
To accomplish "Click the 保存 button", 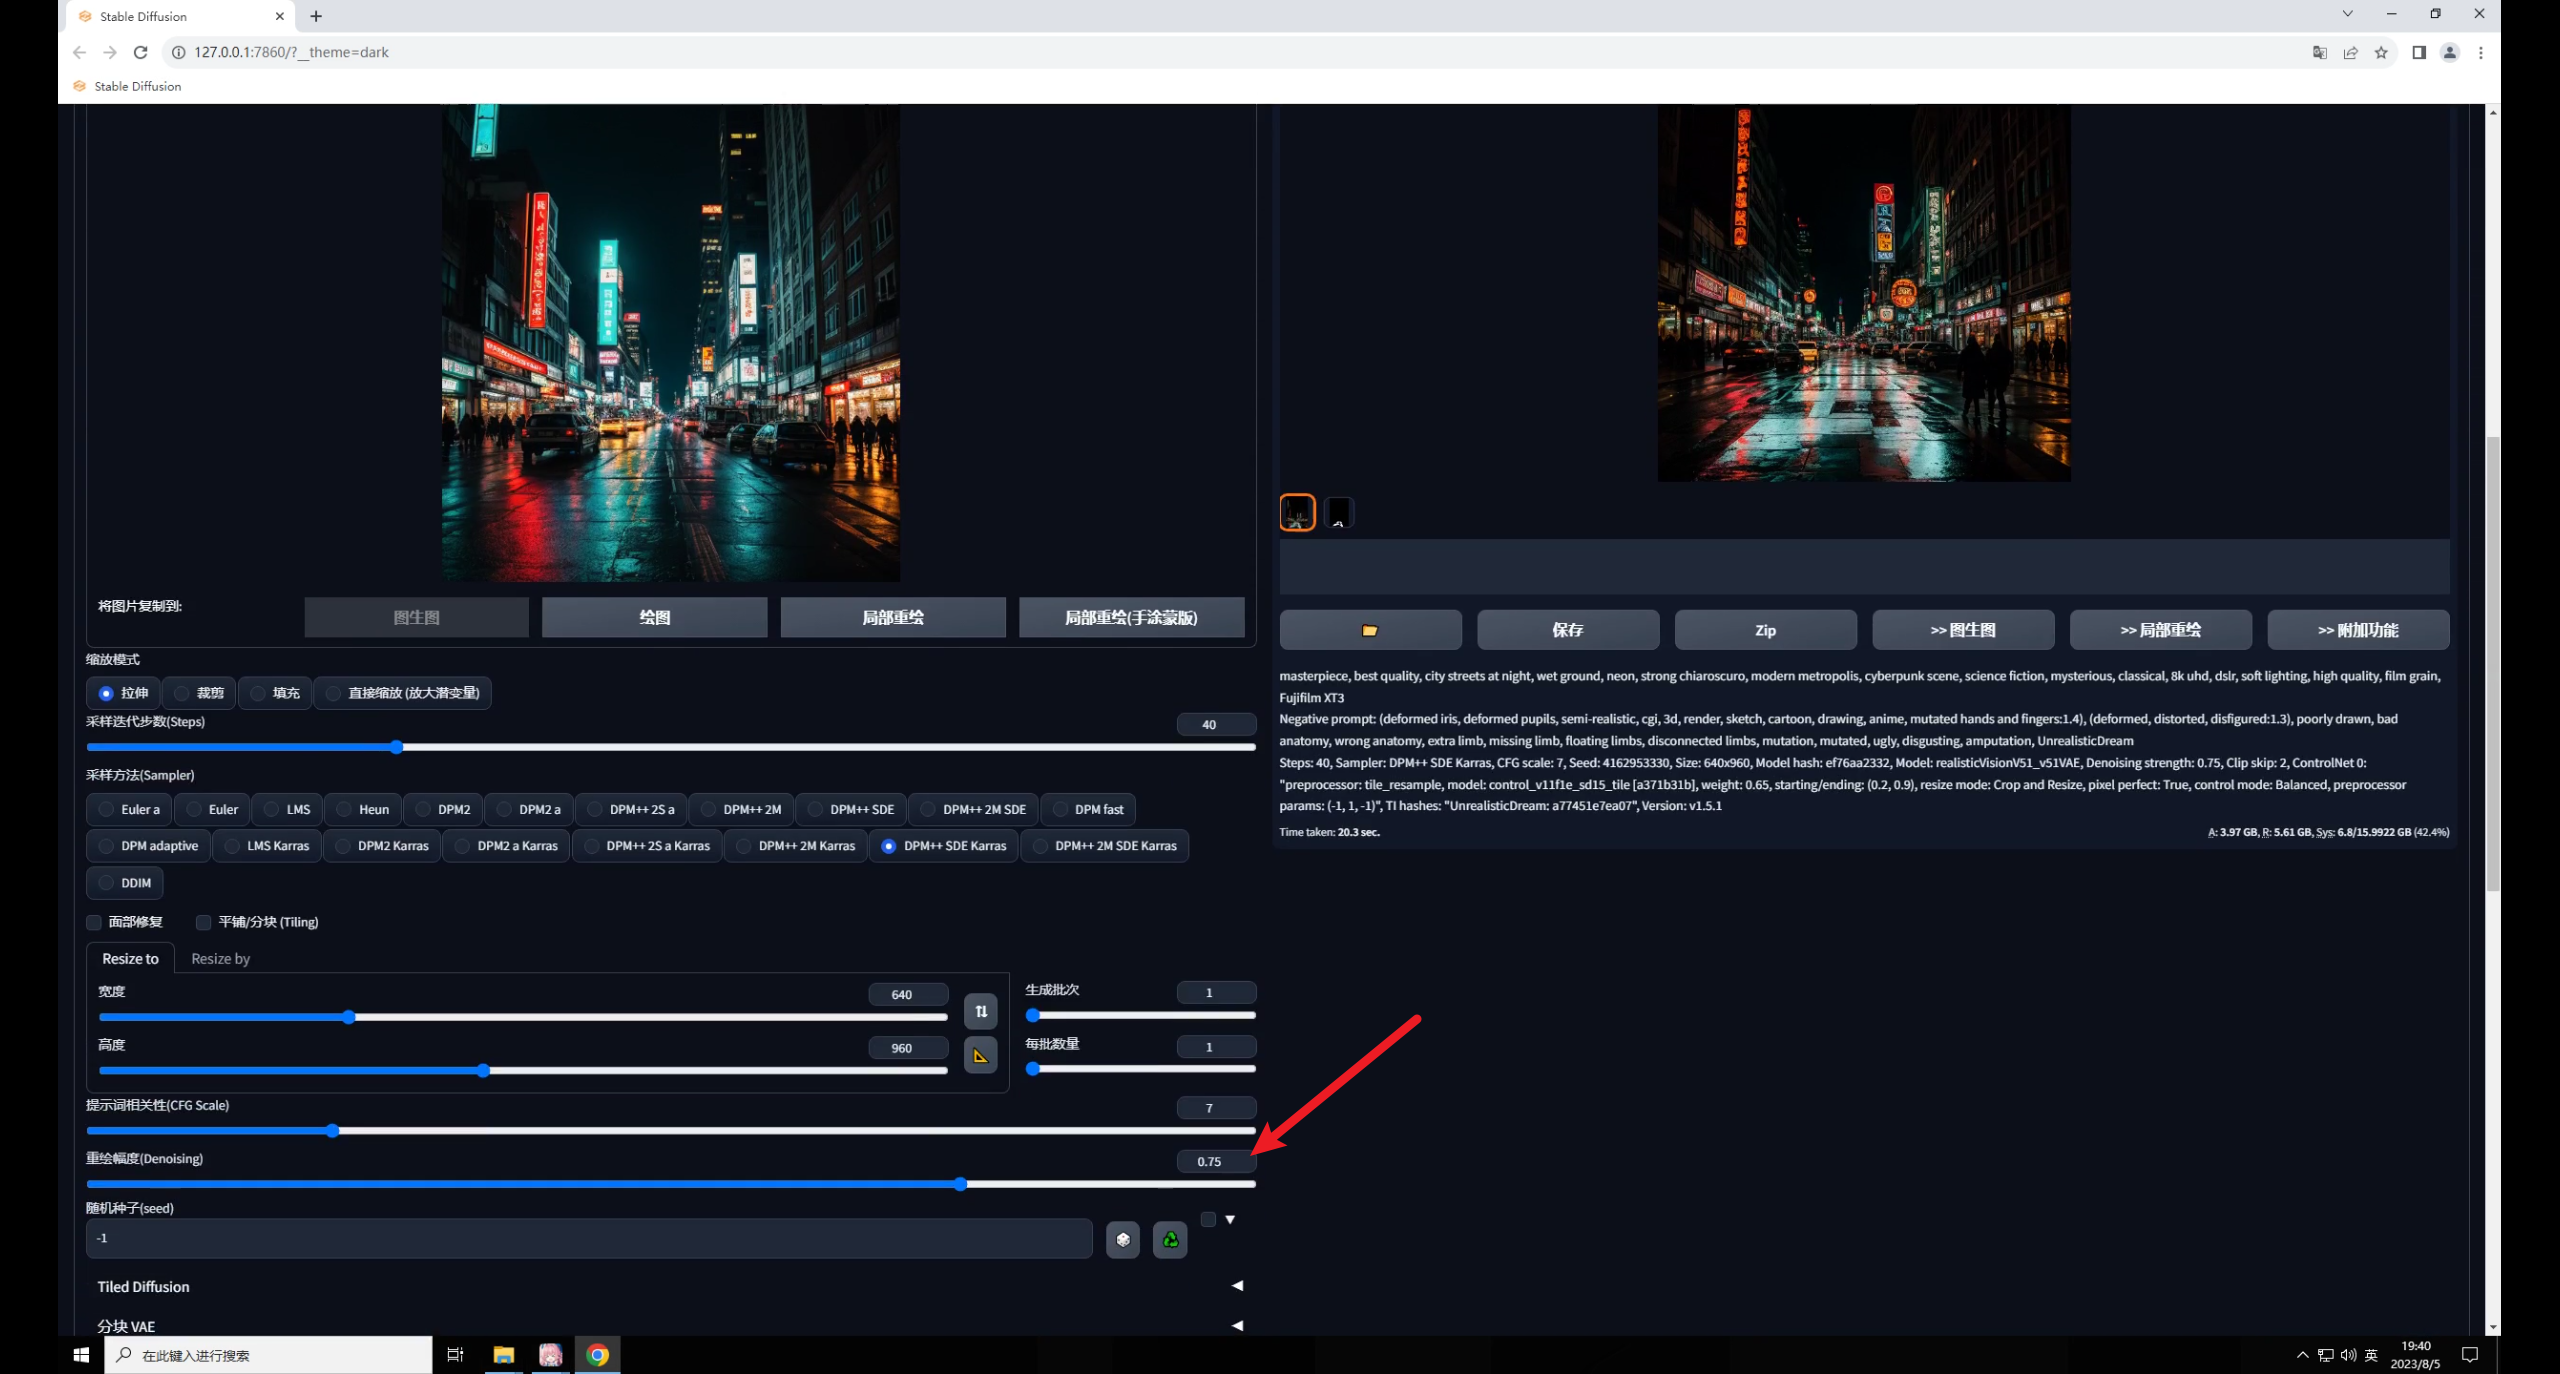I will point(1567,630).
